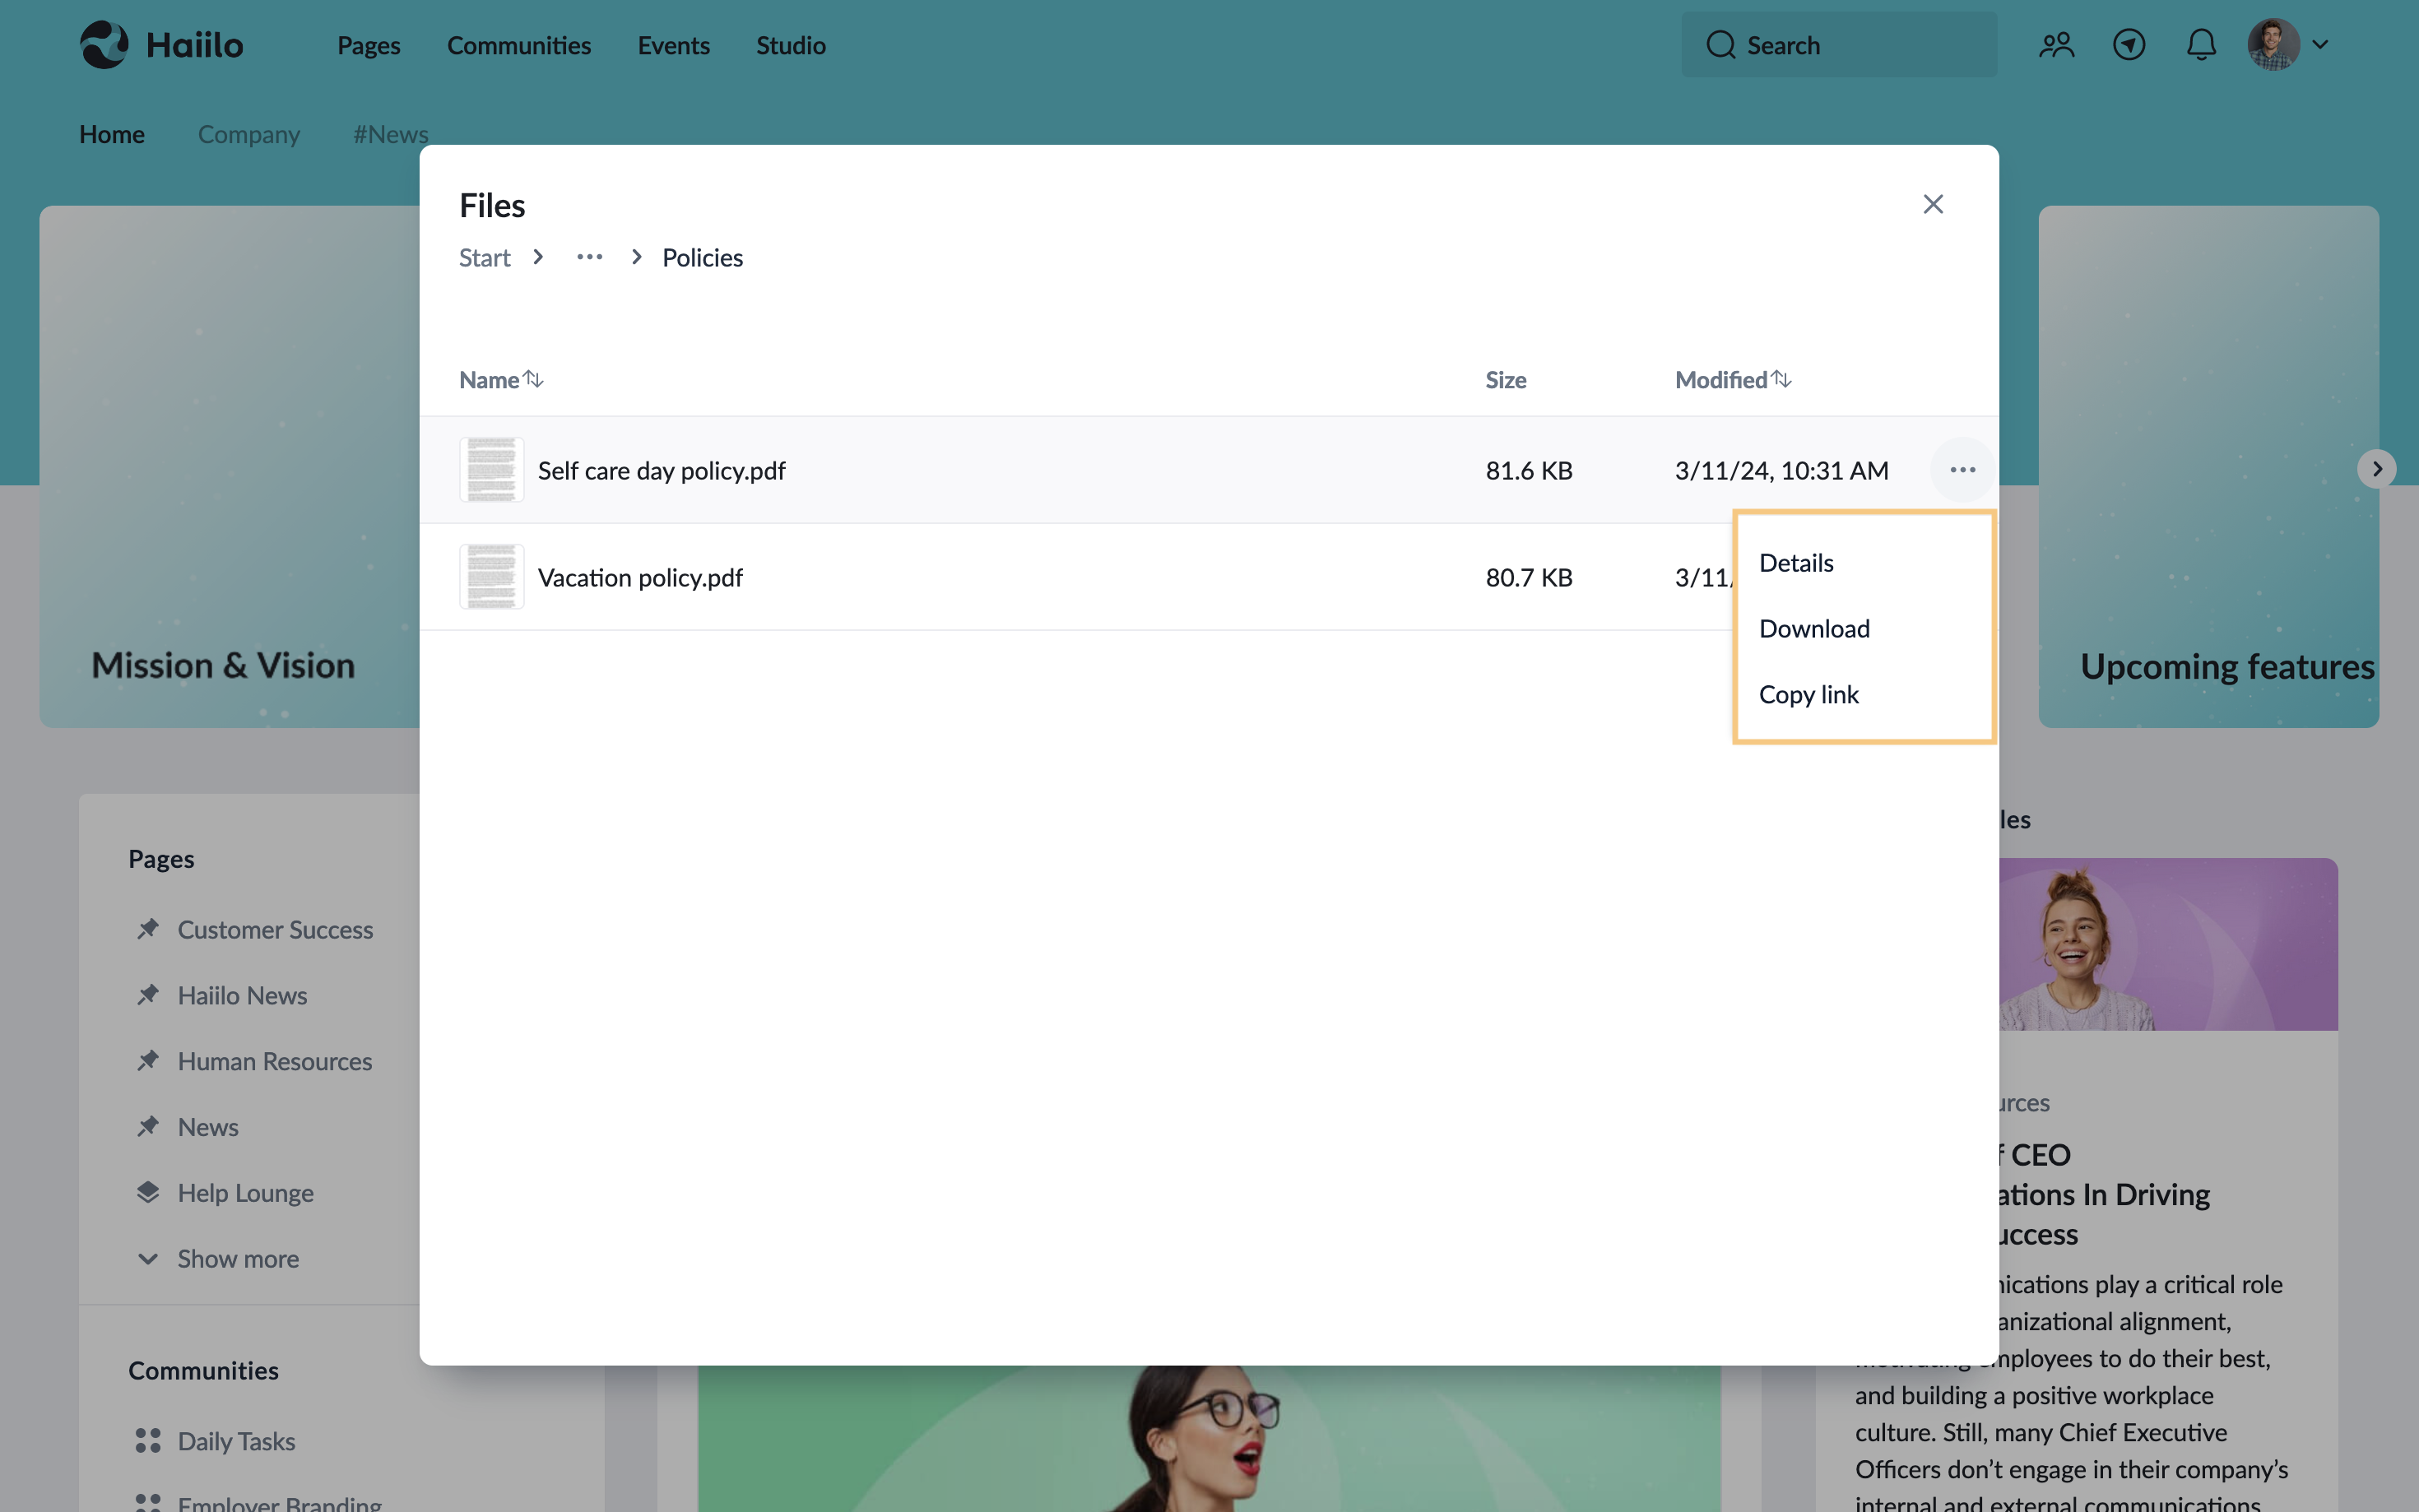The height and width of the screenshot is (1512, 2419).
Task: Switch to the Company tab
Action: click(249, 134)
